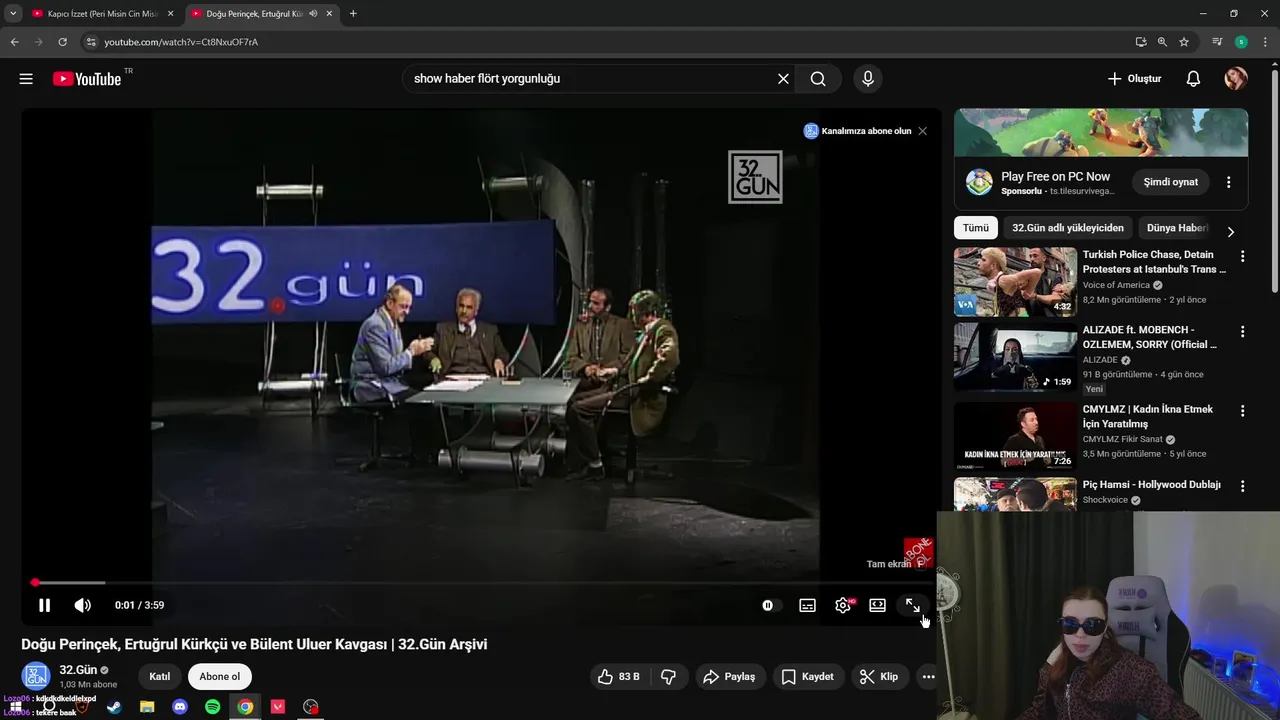Open the Turkish Police Chase video thumbnail

tap(1015, 282)
